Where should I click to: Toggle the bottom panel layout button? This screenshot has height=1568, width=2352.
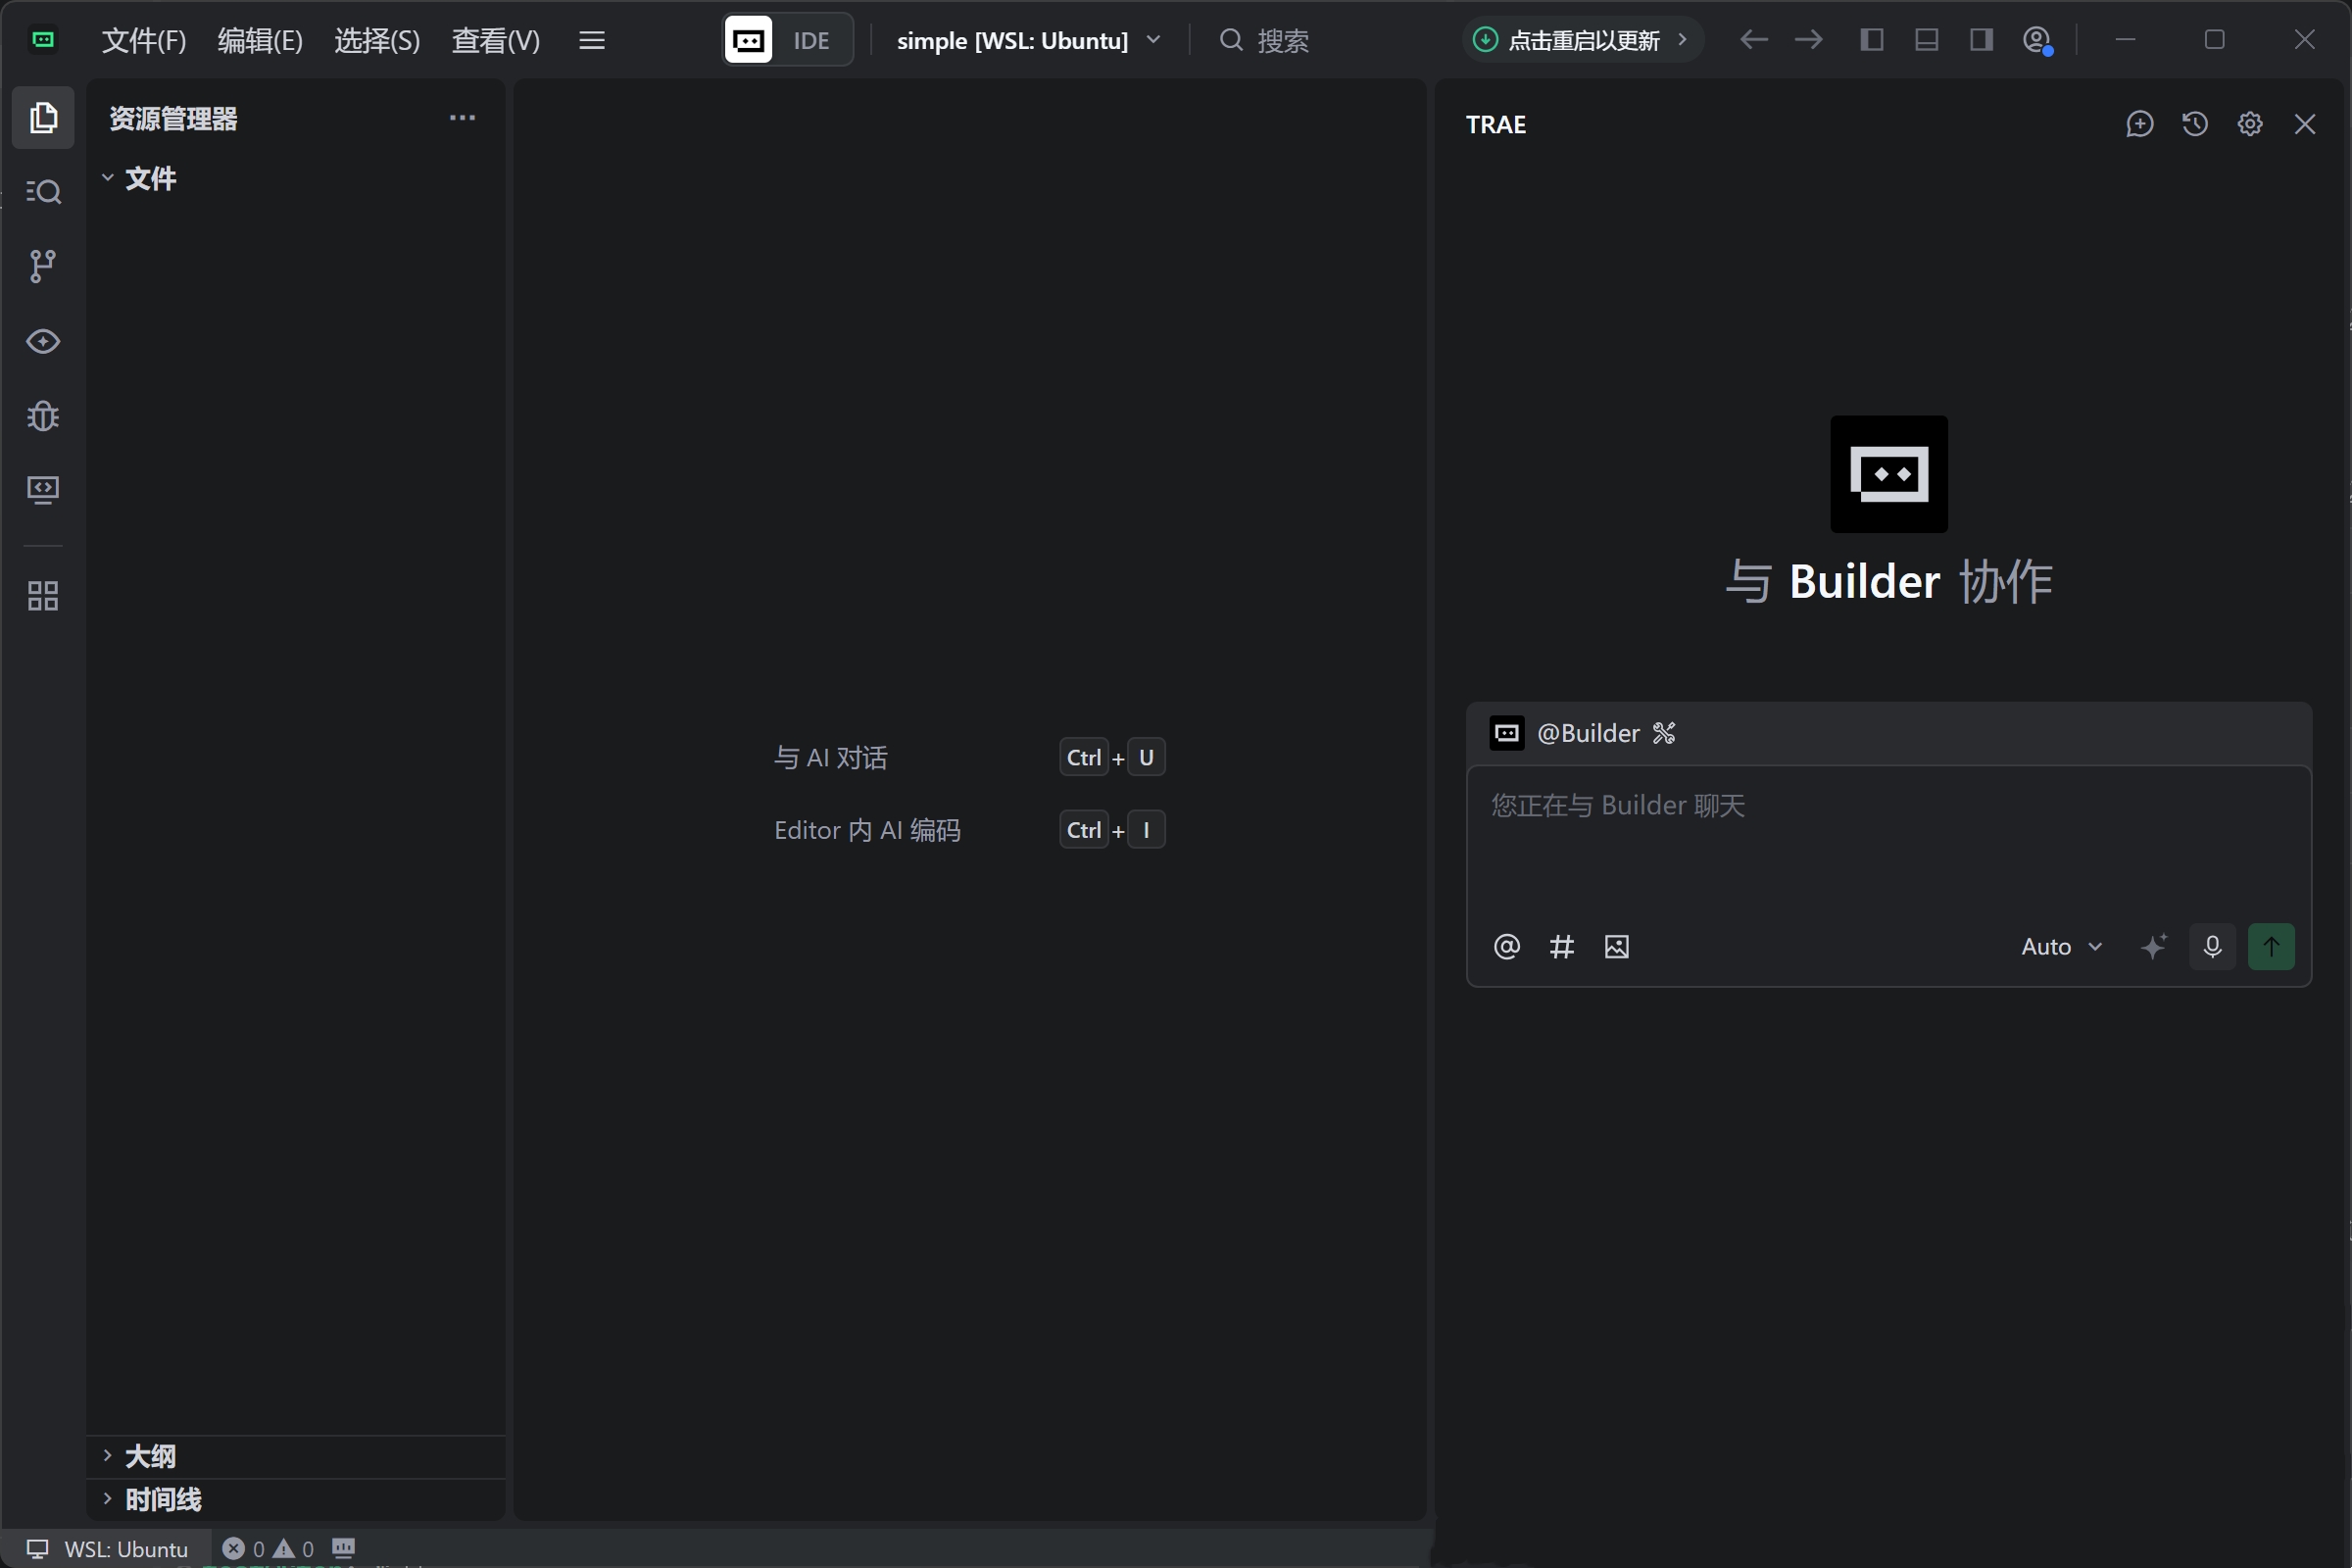[x=1926, y=40]
